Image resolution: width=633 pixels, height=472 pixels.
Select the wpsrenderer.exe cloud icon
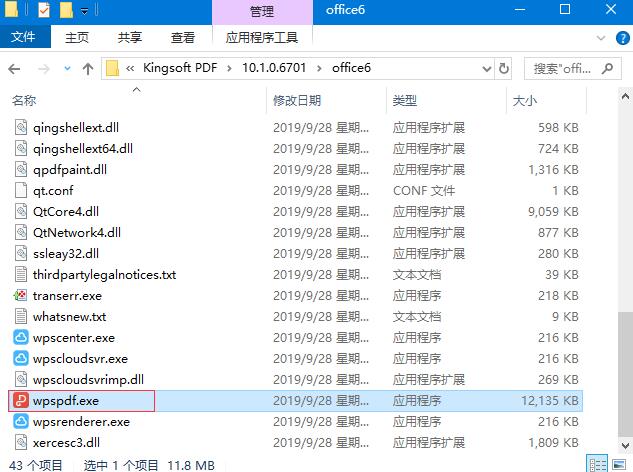tap(20, 422)
